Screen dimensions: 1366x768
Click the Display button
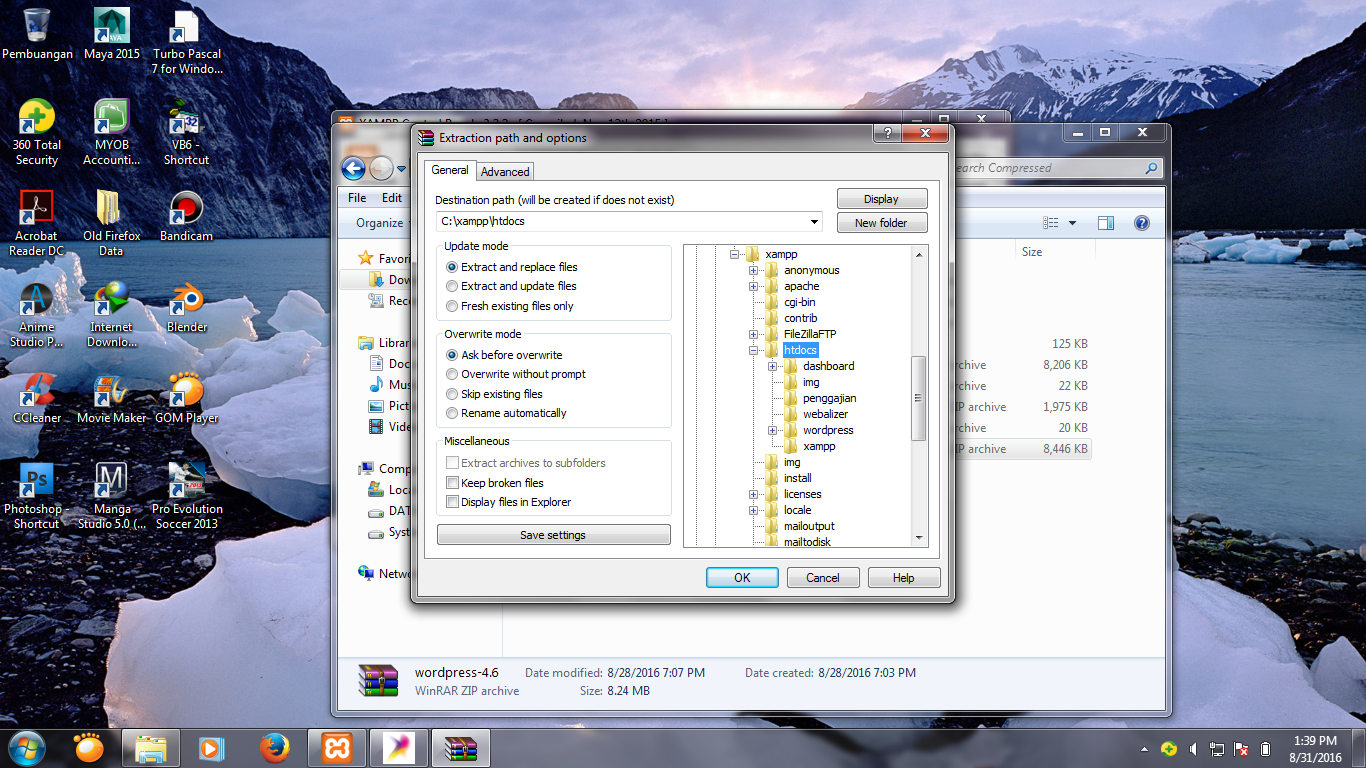click(x=882, y=199)
